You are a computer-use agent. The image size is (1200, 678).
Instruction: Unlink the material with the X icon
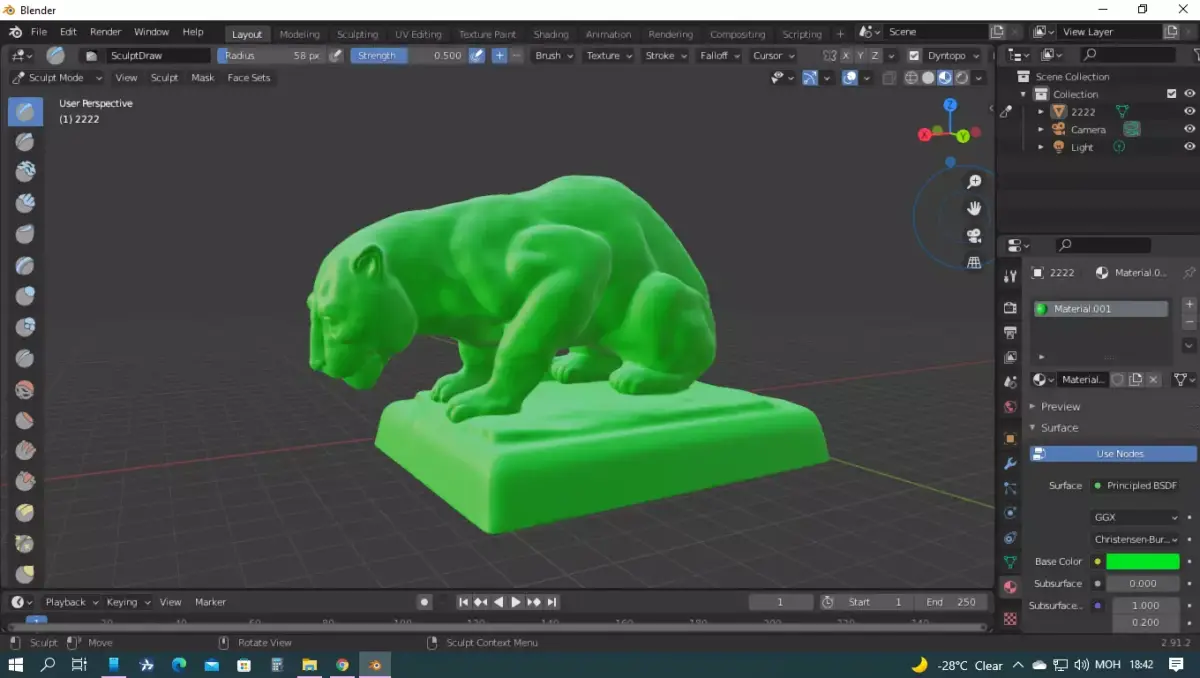coord(1153,380)
